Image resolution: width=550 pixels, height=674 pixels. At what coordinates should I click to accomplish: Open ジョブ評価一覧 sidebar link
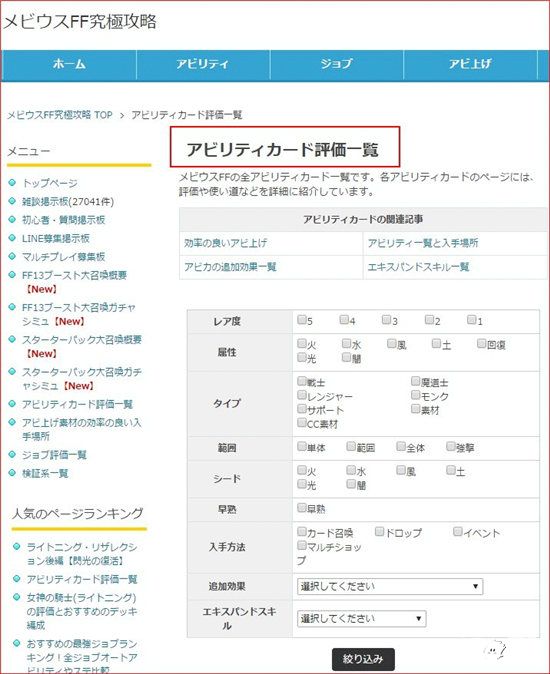[x=54, y=455]
